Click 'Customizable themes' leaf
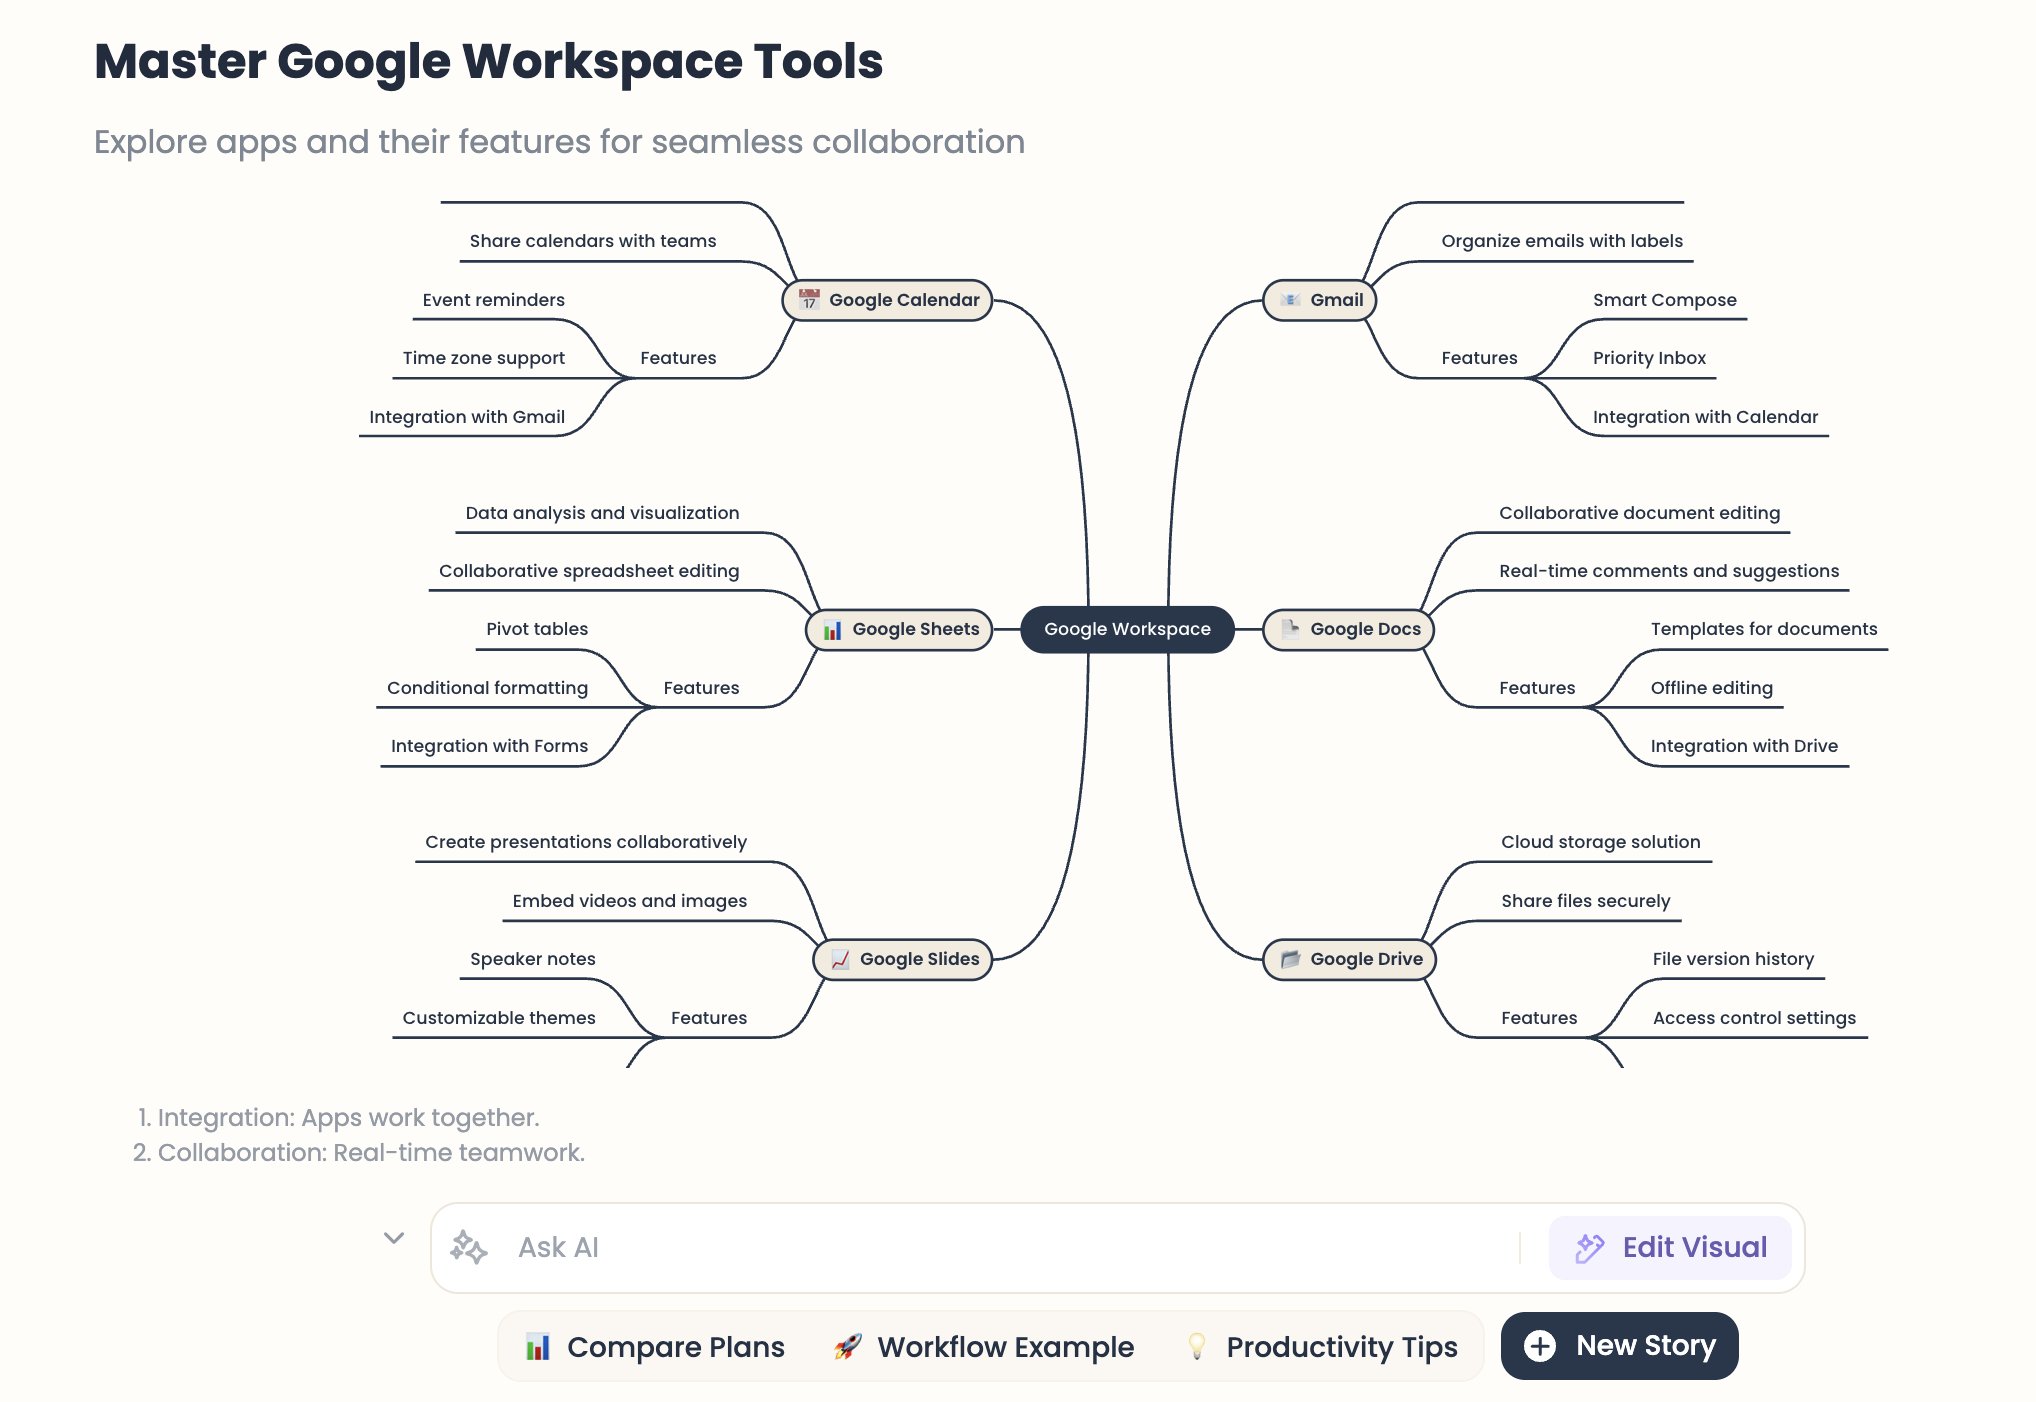 [x=499, y=1018]
